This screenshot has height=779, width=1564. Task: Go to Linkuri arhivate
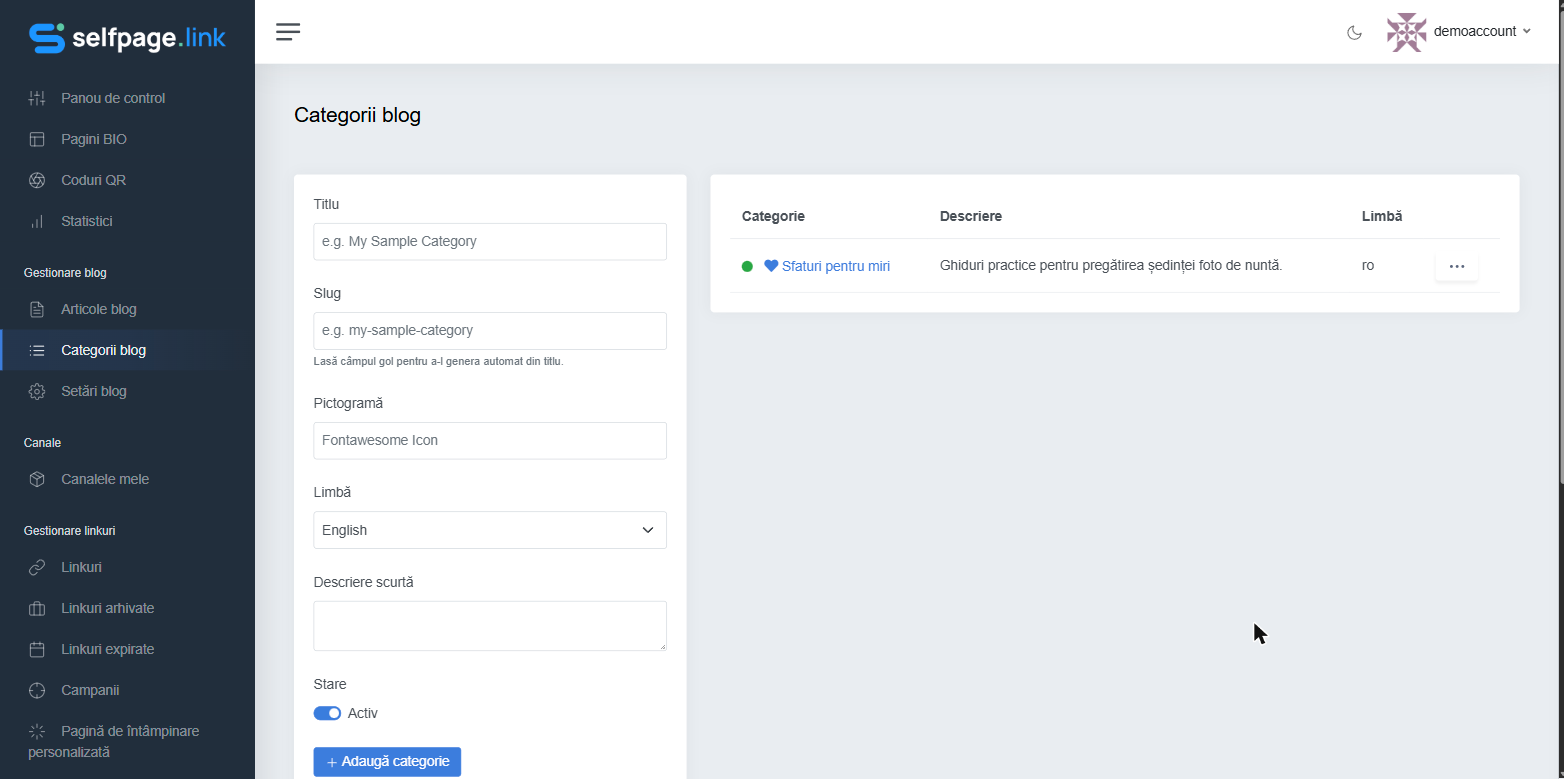pos(127,608)
